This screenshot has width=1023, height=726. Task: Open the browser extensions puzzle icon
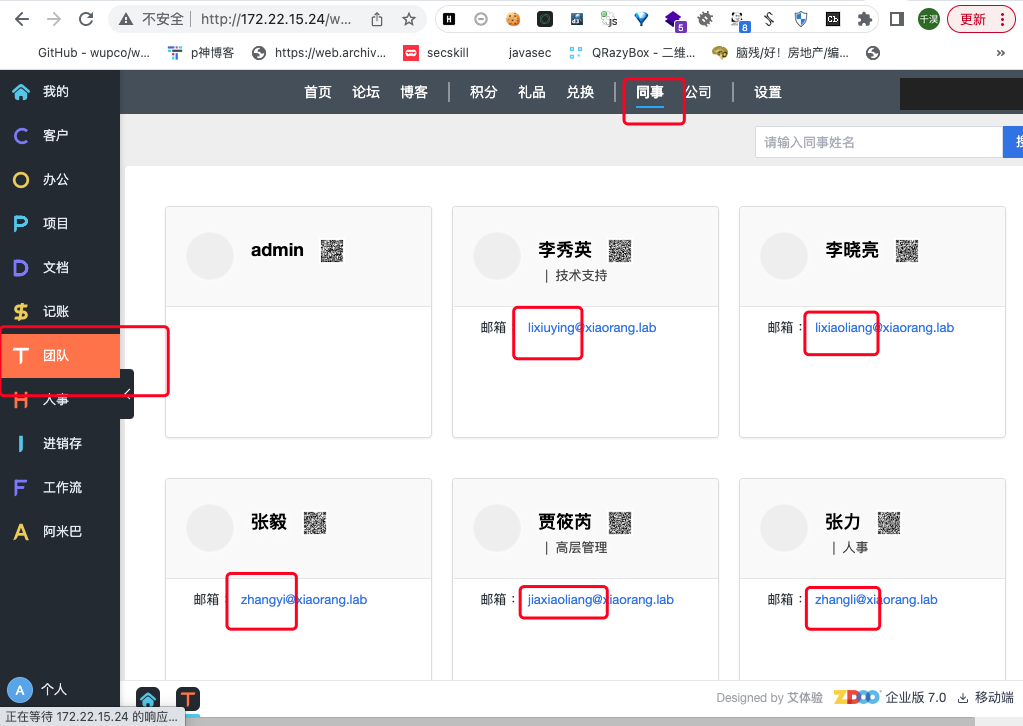pyautogui.click(x=864, y=20)
